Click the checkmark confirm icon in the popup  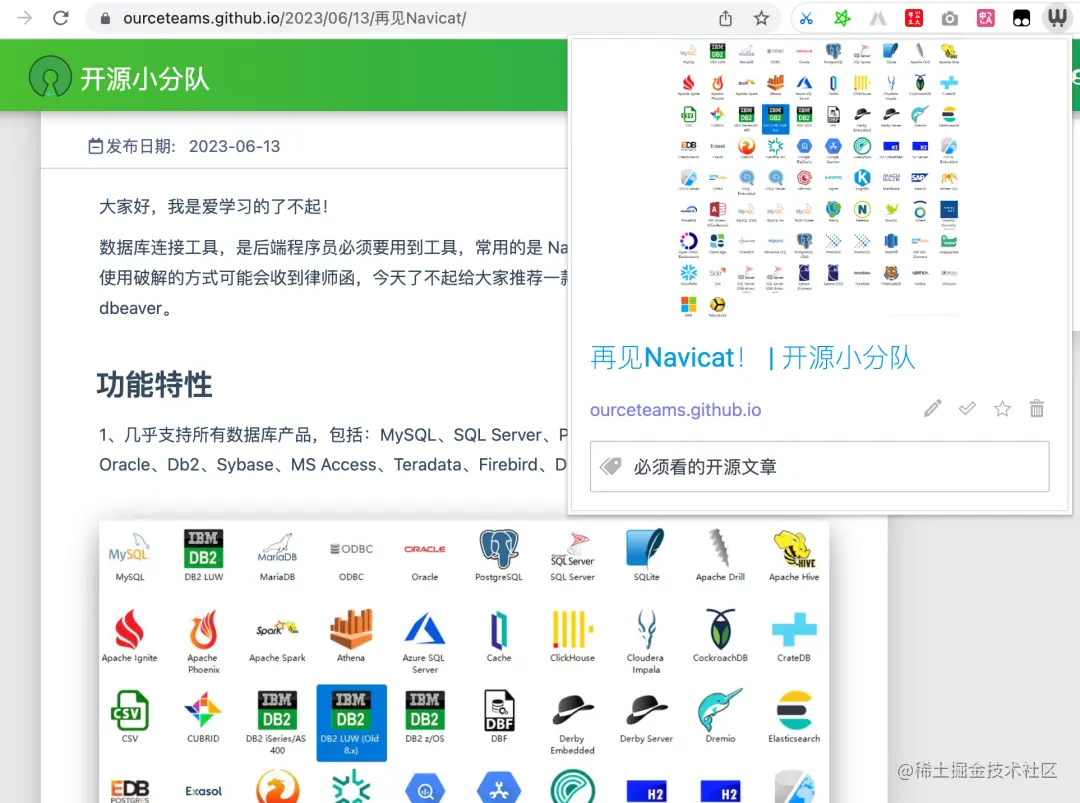click(967, 408)
